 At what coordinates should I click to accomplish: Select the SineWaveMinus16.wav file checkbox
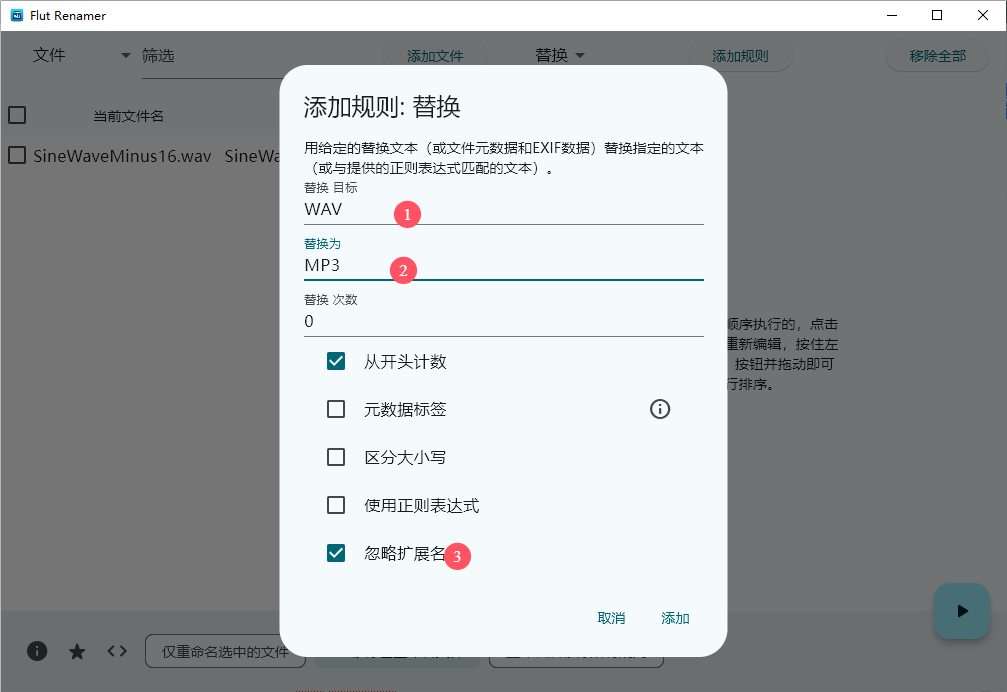(16, 156)
